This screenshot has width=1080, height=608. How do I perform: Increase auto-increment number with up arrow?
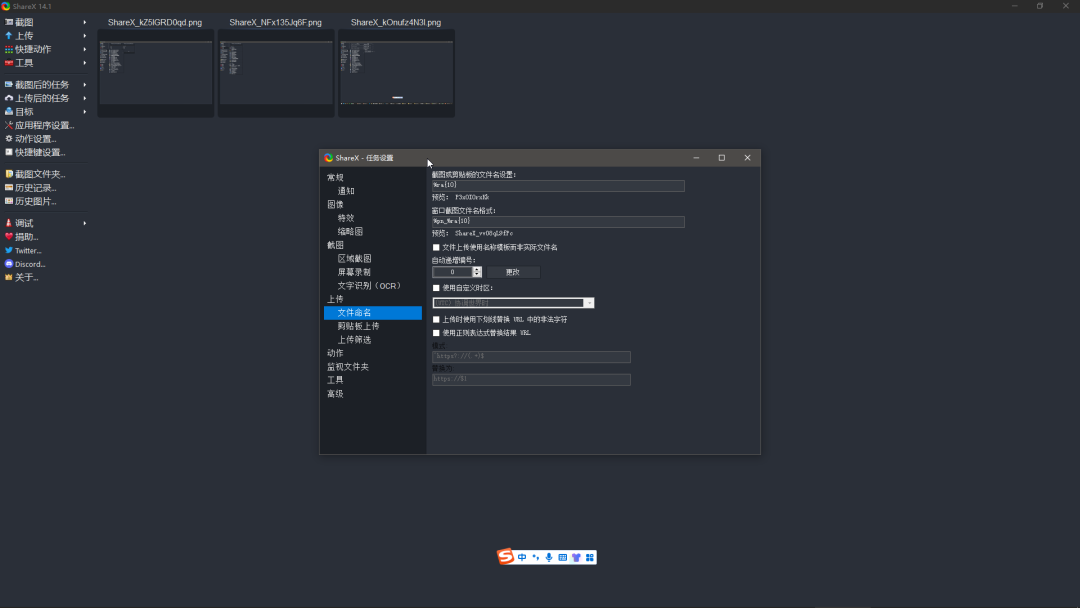pyautogui.click(x=477, y=269)
